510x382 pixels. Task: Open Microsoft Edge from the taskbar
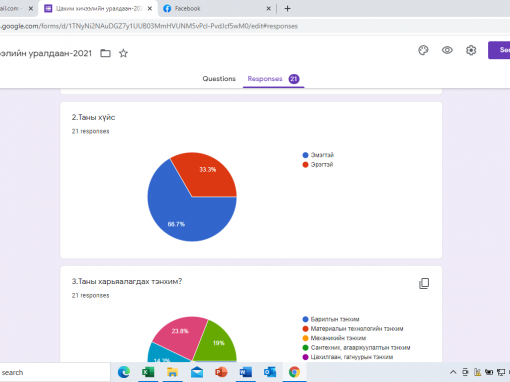pyautogui.click(x=124, y=372)
